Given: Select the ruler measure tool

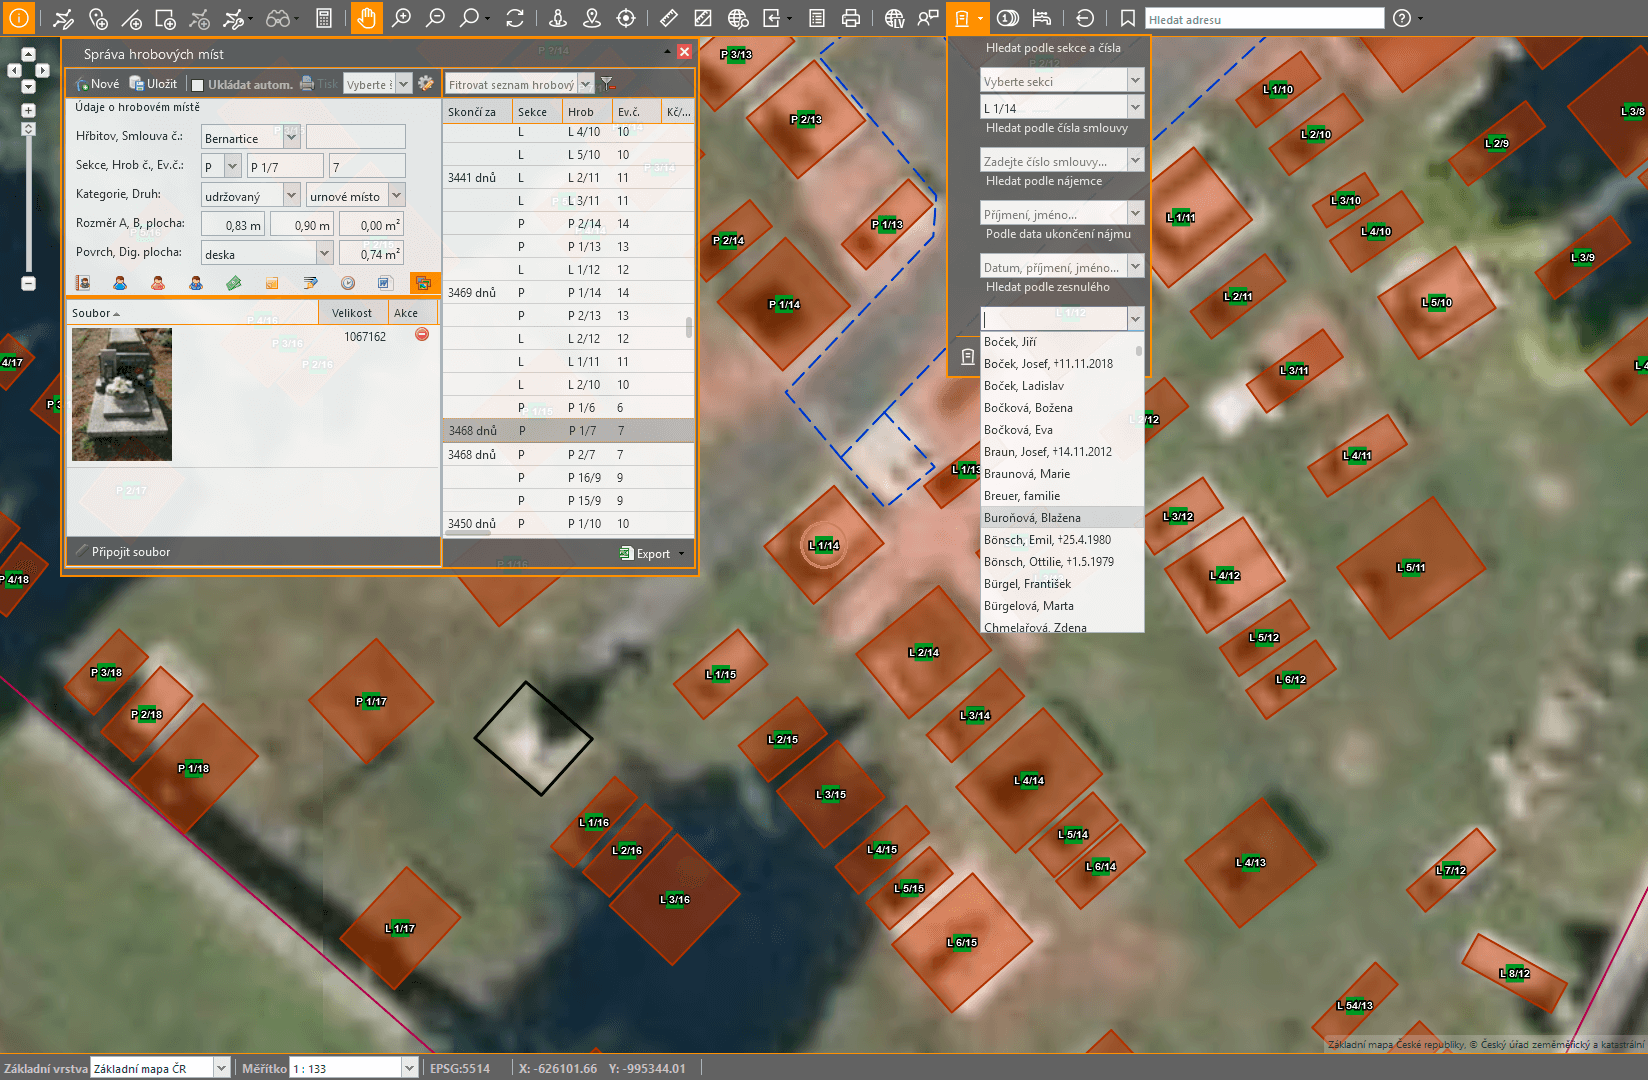Looking at the screenshot, I should pos(669,18).
